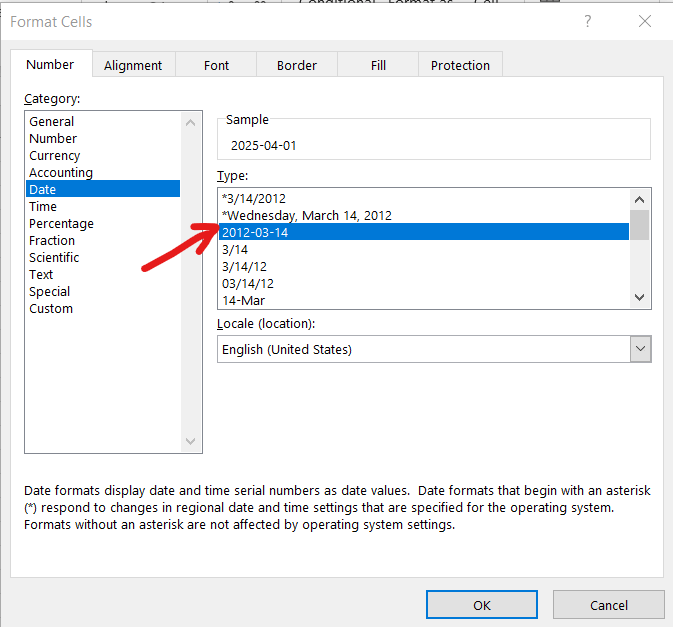Select Date category
The width and height of the screenshot is (673, 627).
pyautogui.click(x=103, y=189)
